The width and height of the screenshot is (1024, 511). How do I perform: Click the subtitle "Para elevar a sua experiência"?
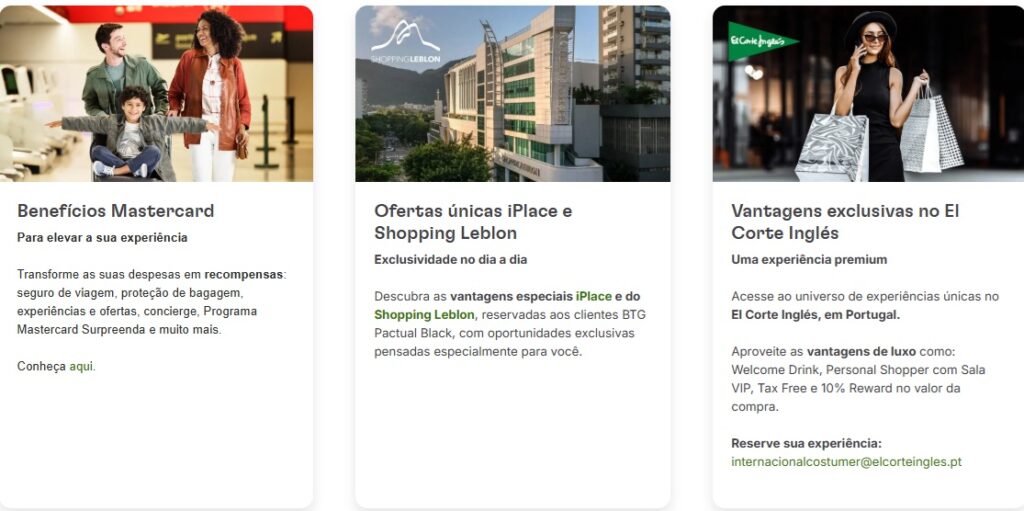pos(102,238)
